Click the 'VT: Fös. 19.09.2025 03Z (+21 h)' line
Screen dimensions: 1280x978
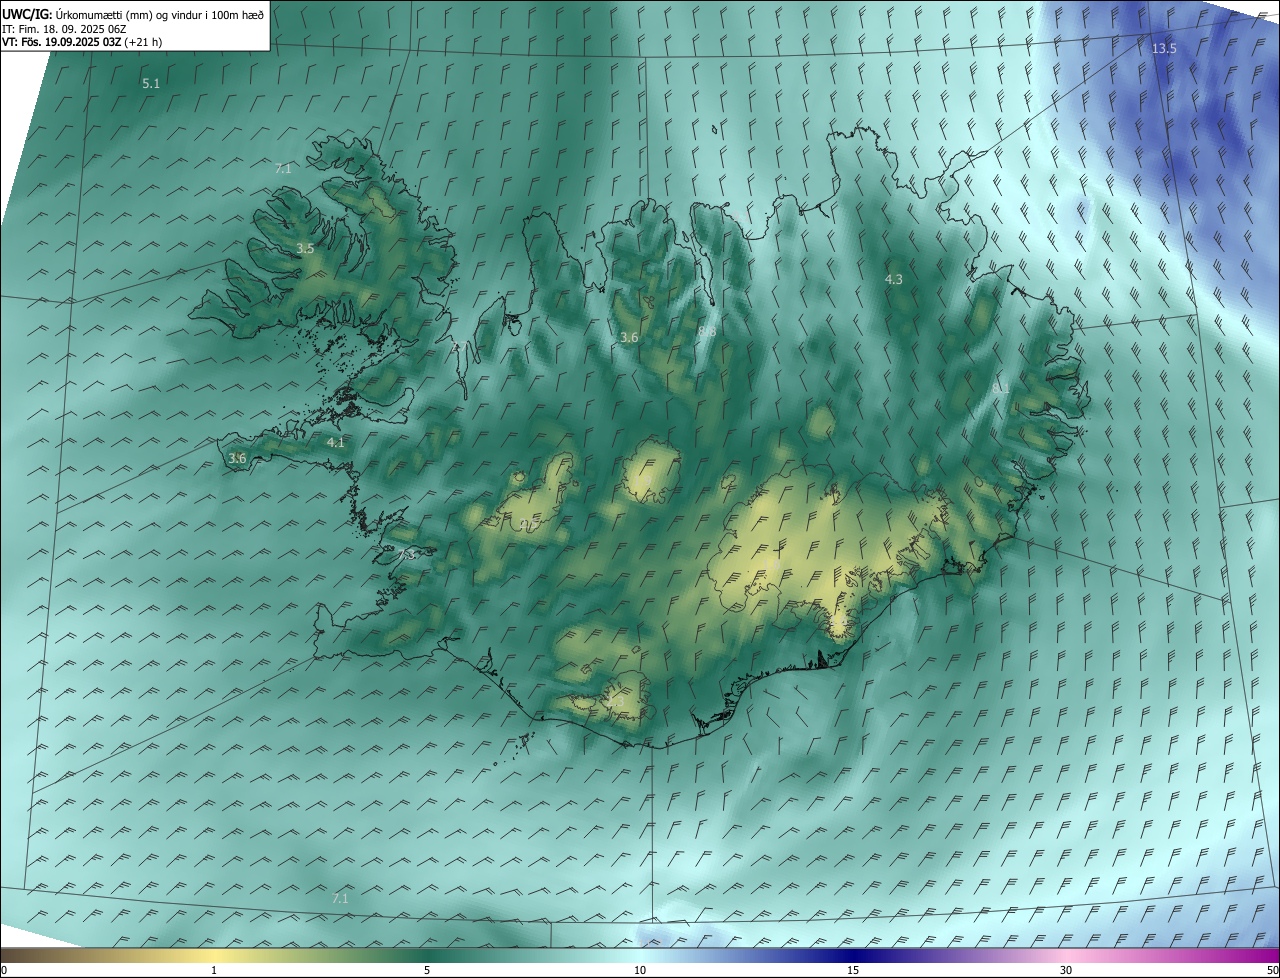(82, 42)
